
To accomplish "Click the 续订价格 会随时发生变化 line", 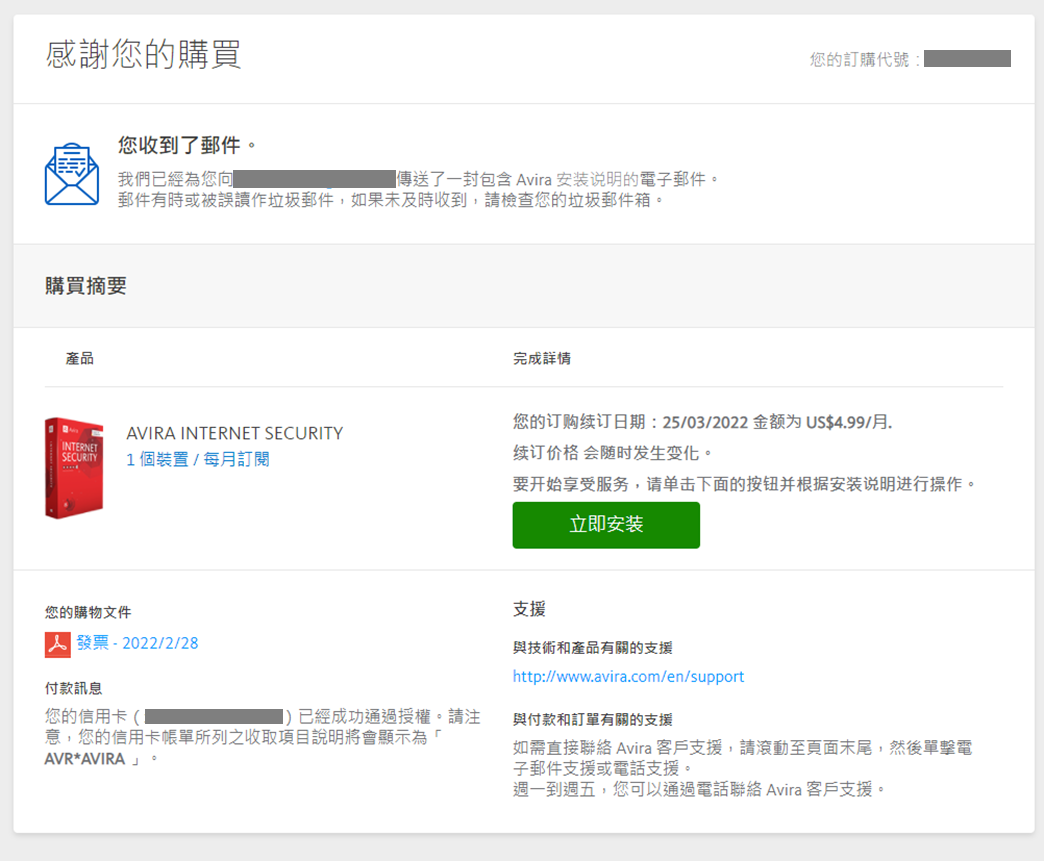I will (612, 453).
